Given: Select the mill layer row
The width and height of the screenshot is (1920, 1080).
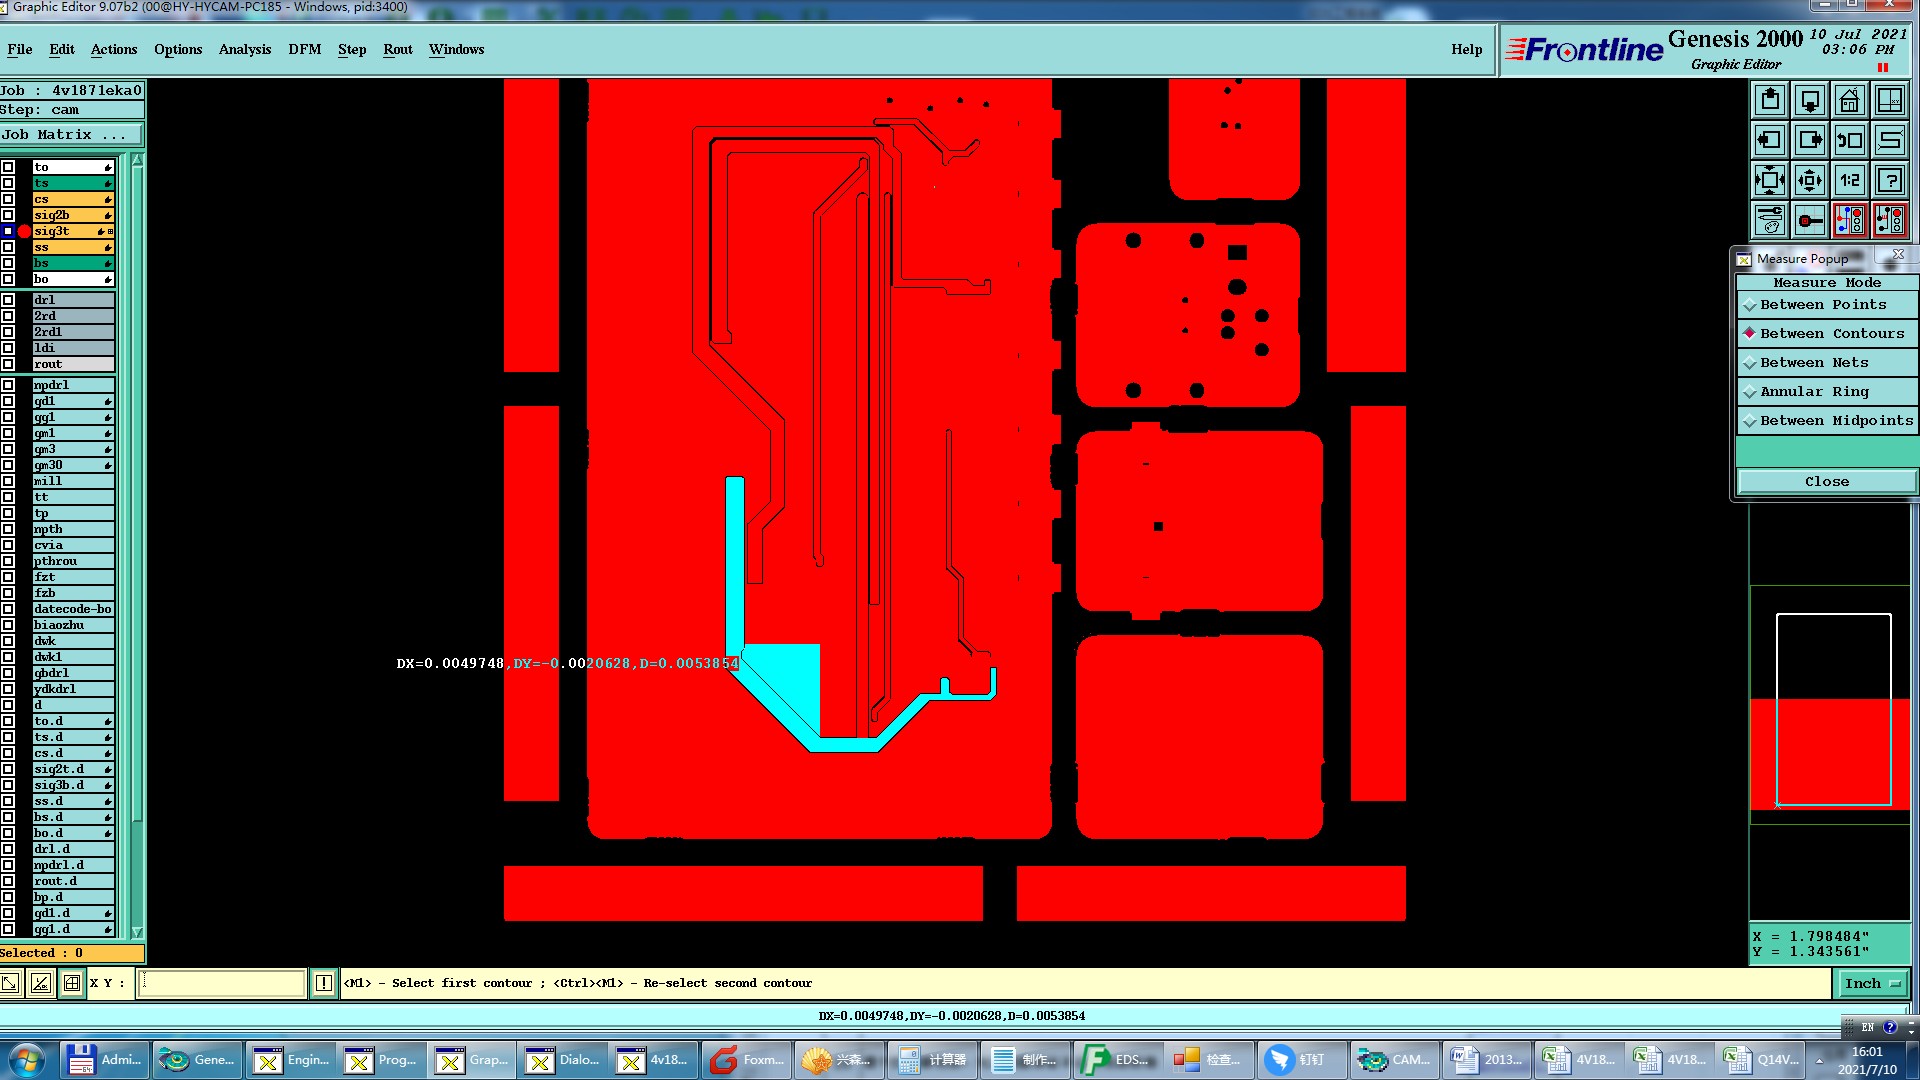Looking at the screenshot, I should [73, 481].
